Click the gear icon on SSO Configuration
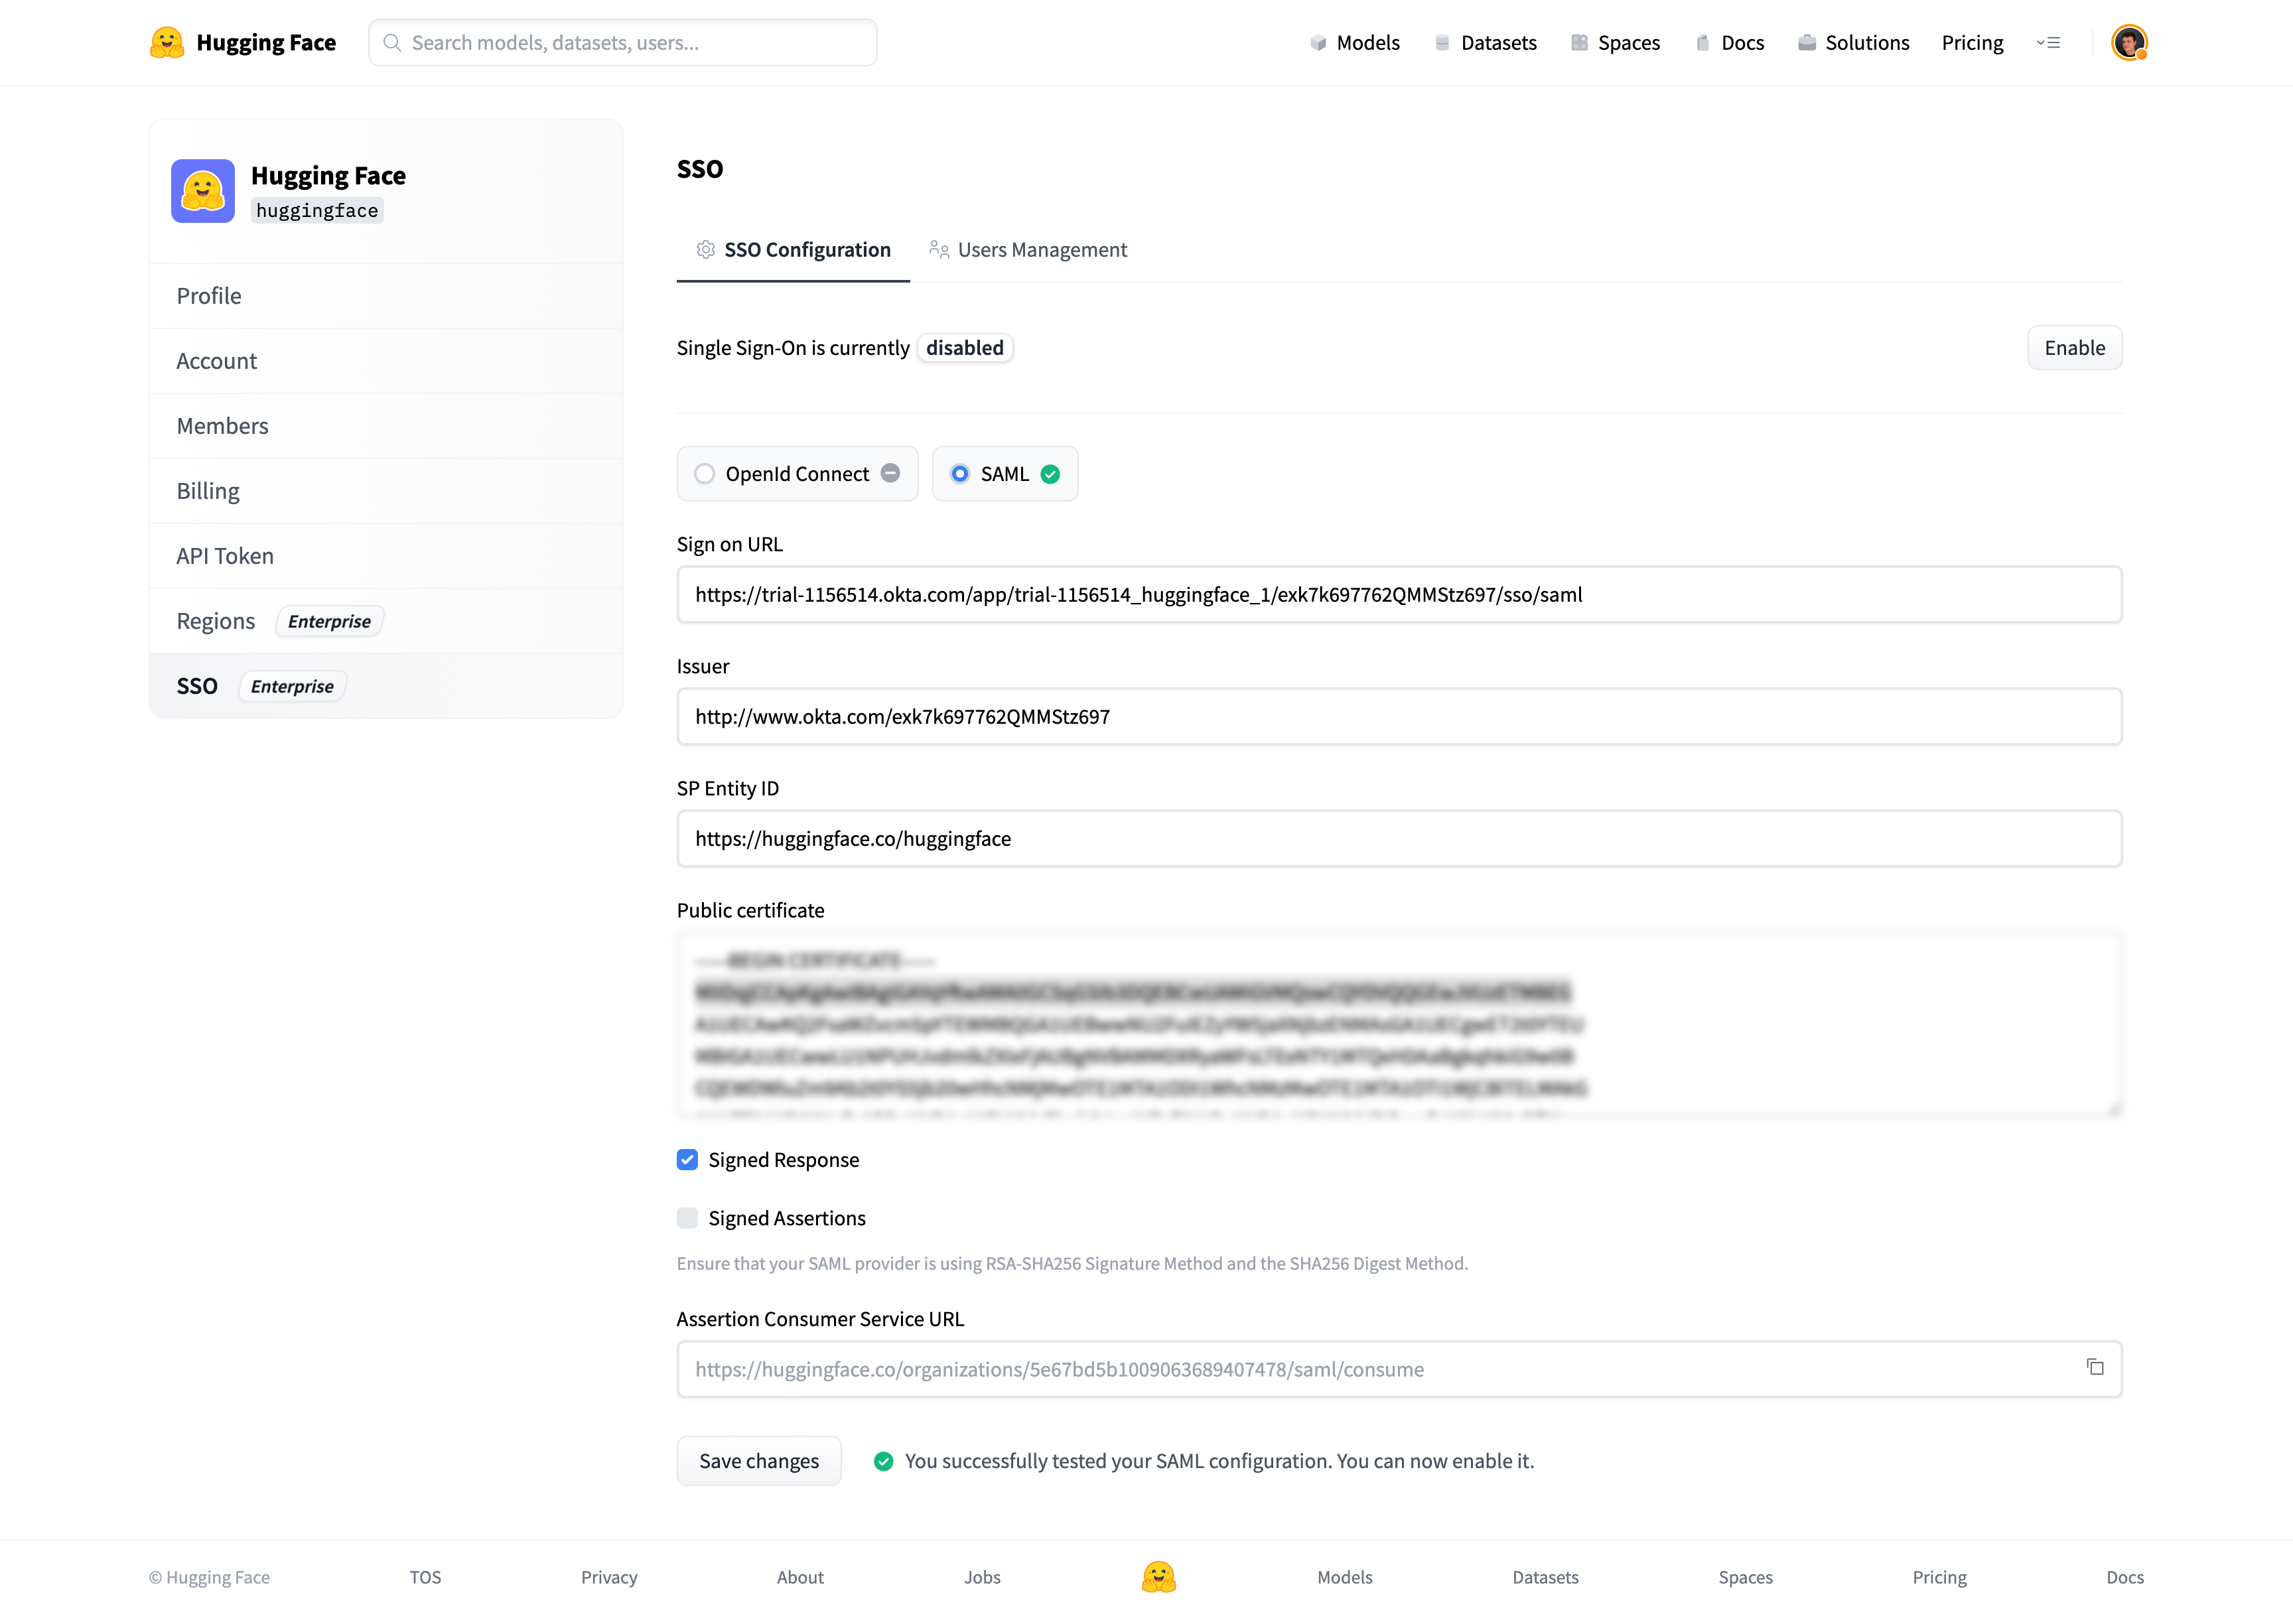Viewport: 2293px width, 1624px height. [x=706, y=249]
